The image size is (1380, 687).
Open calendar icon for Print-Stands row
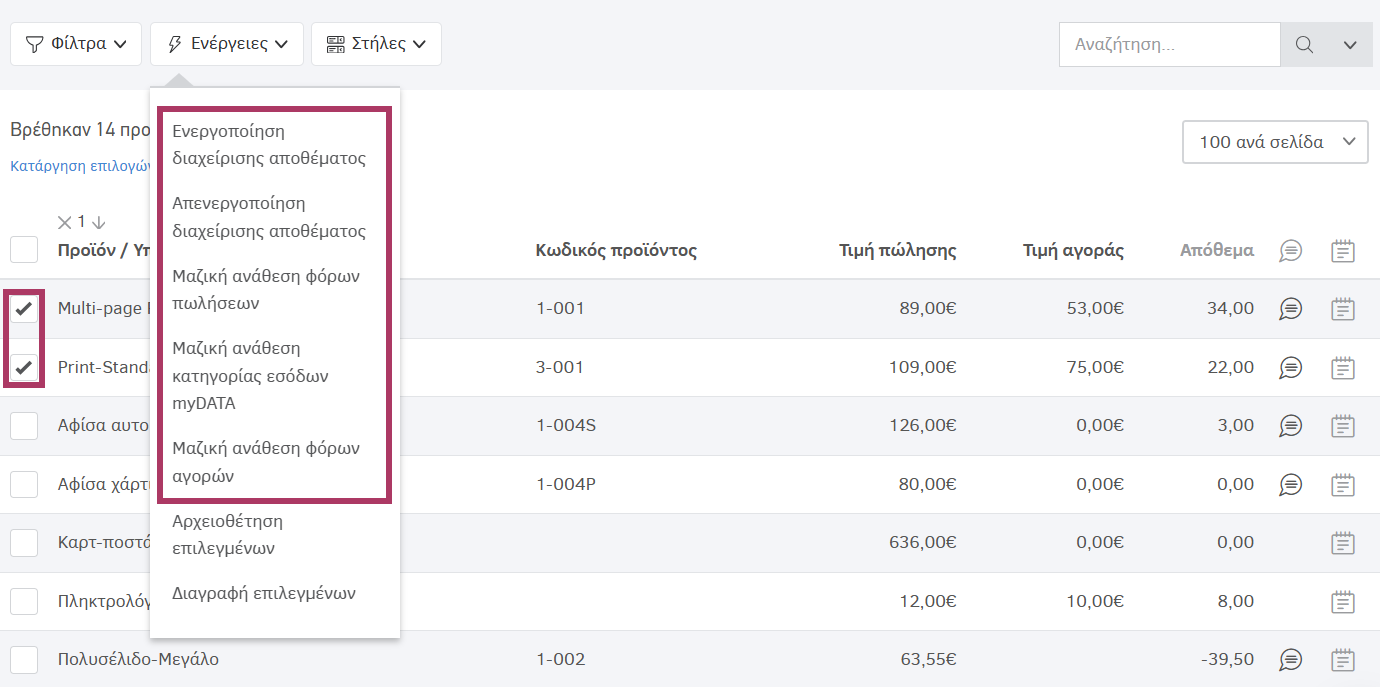(1343, 368)
